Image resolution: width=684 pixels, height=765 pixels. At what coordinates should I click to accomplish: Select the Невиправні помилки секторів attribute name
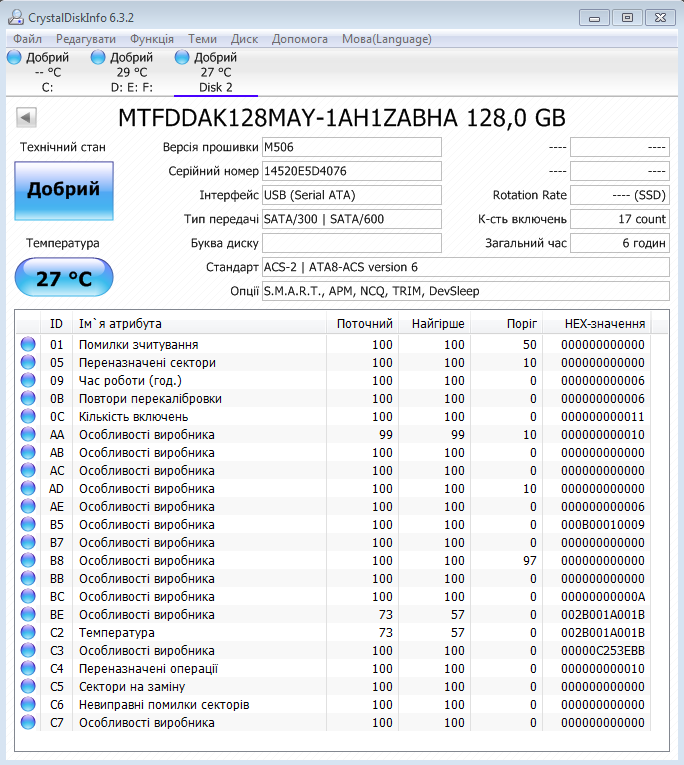coord(164,705)
